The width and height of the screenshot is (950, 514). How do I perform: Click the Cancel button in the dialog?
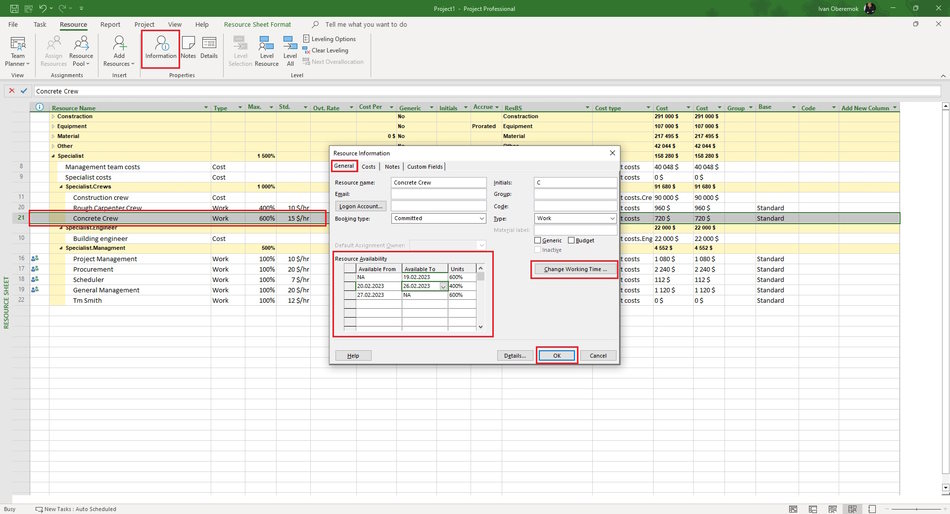tap(598, 356)
